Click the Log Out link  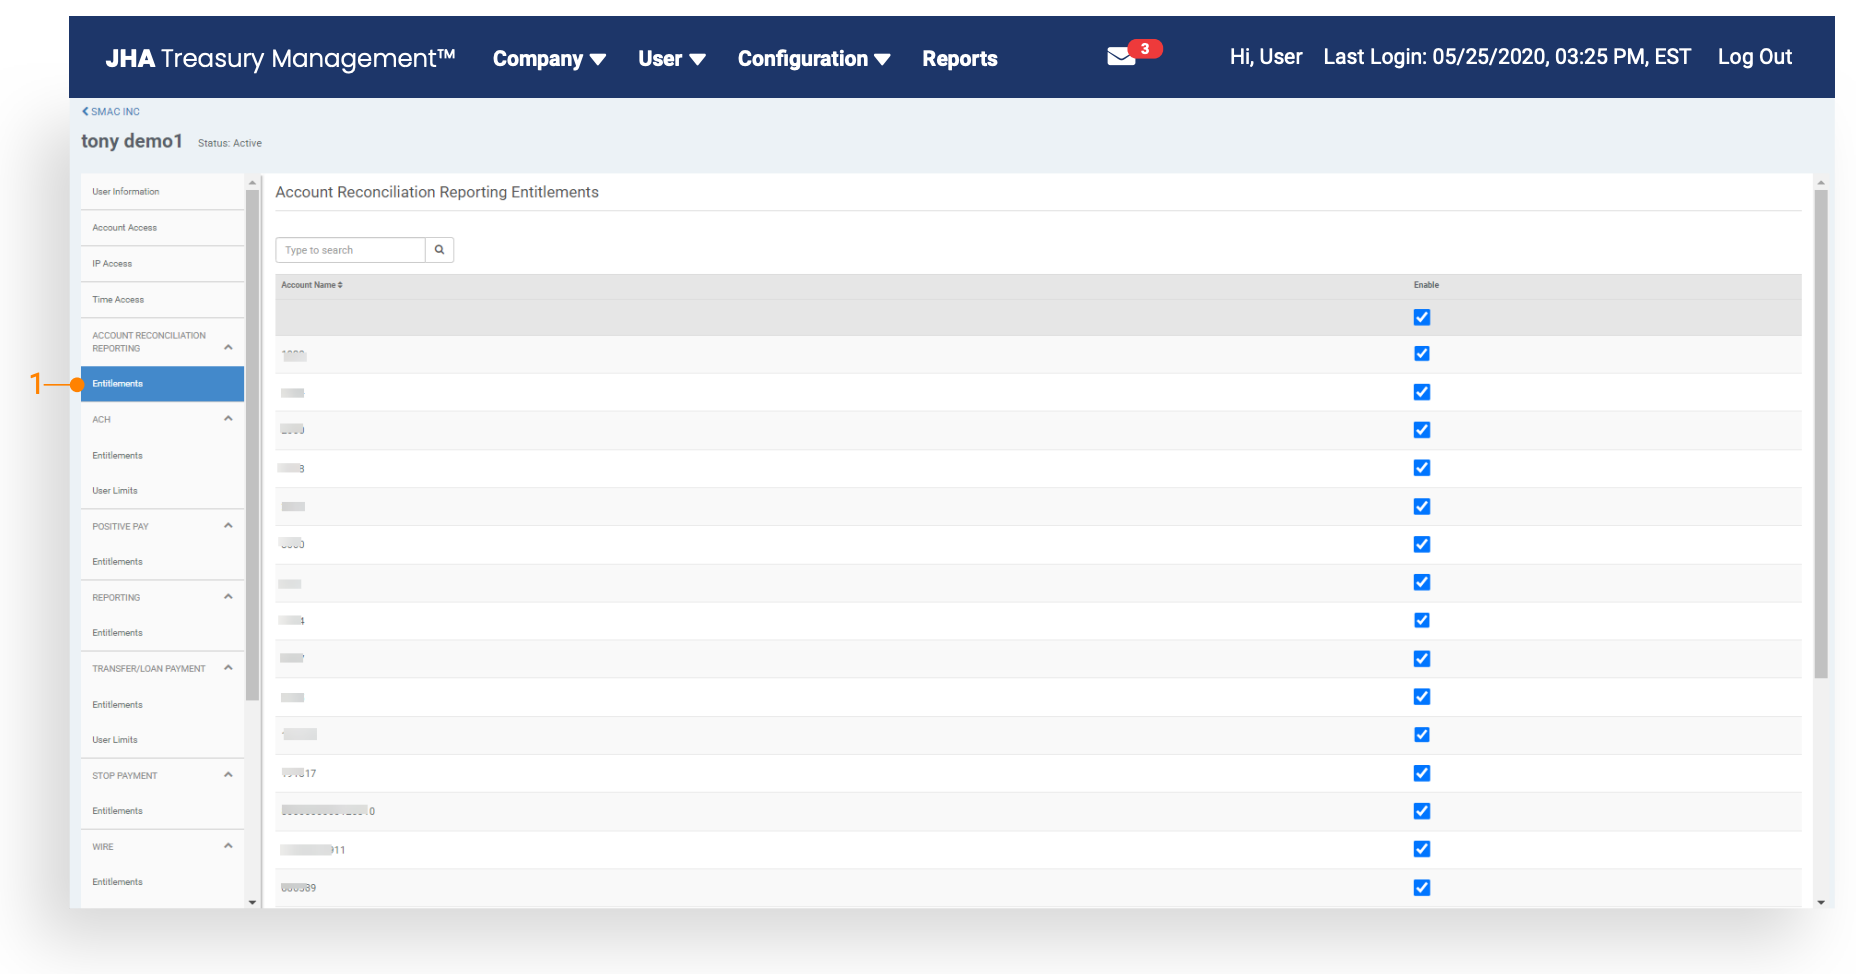[1754, 57]
